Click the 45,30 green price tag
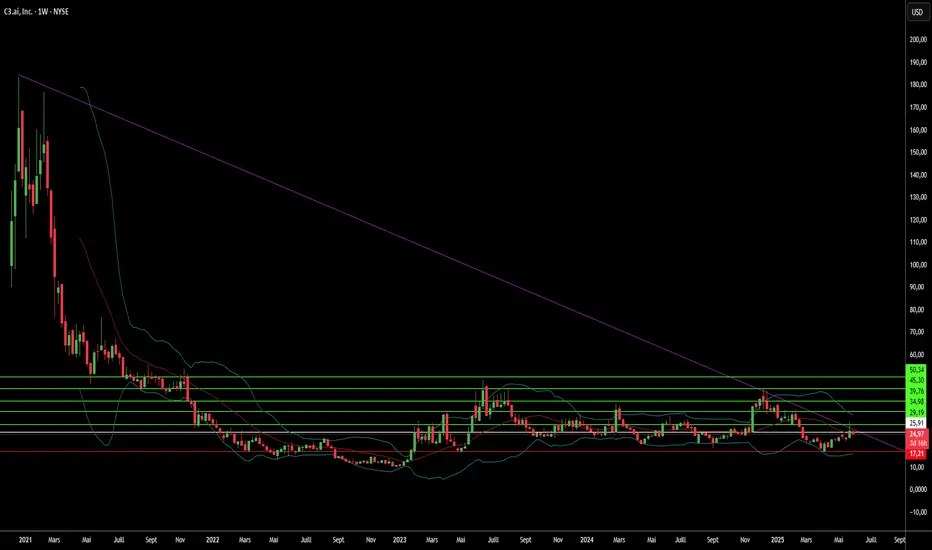The width and height of the screenshot is (932, 550). (917, 381)
